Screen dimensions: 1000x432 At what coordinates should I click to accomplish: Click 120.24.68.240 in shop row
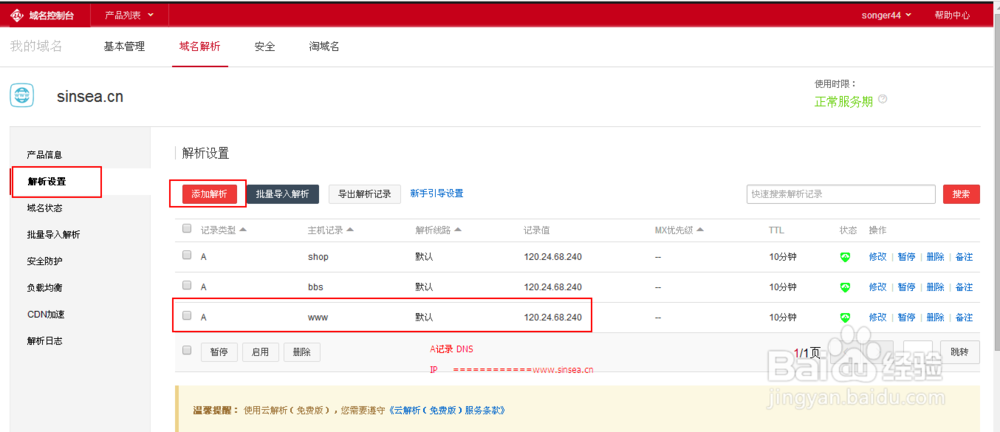coord(553,257)
